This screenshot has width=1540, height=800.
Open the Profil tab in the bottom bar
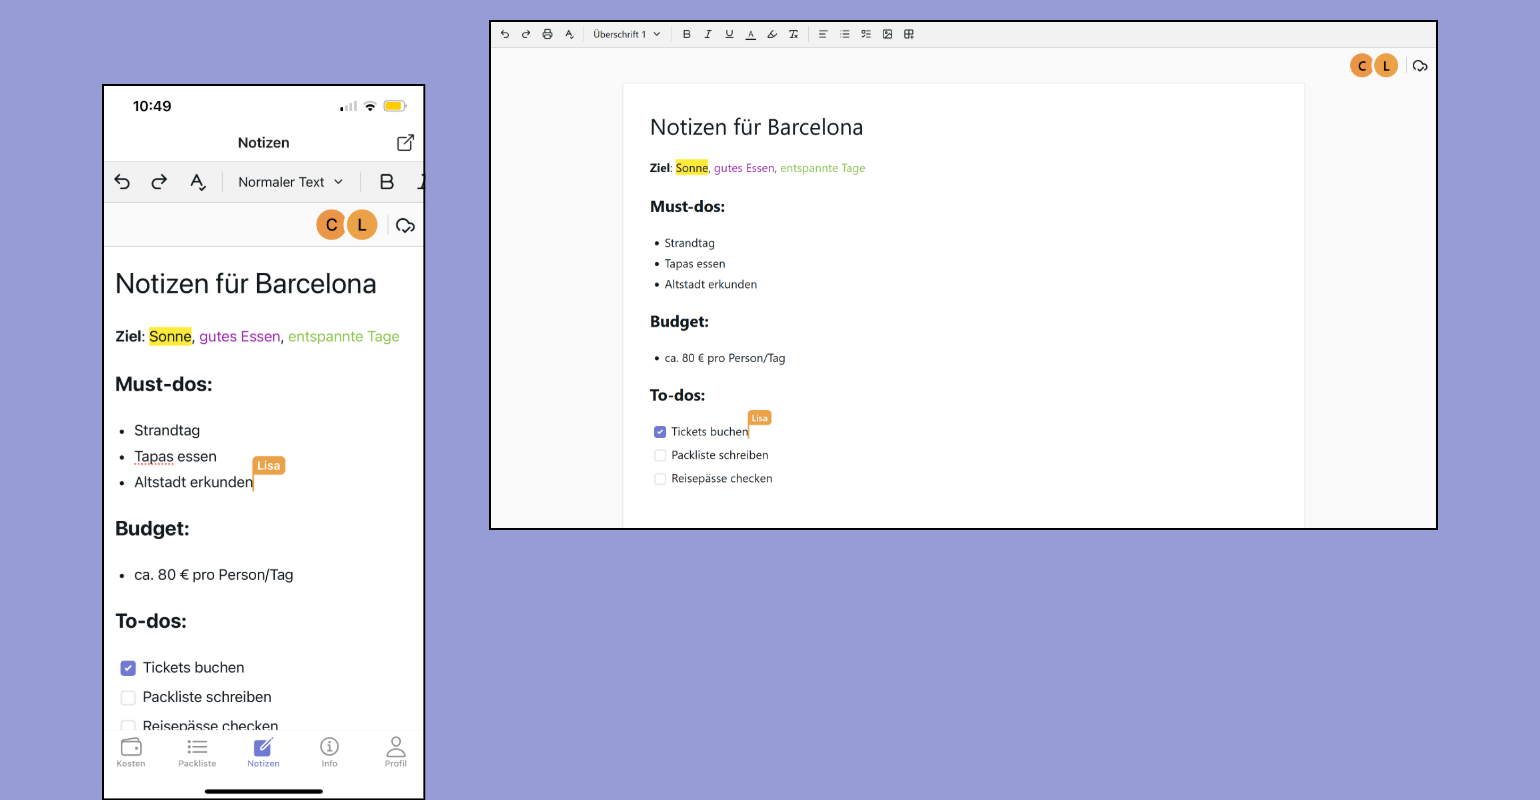396,752
